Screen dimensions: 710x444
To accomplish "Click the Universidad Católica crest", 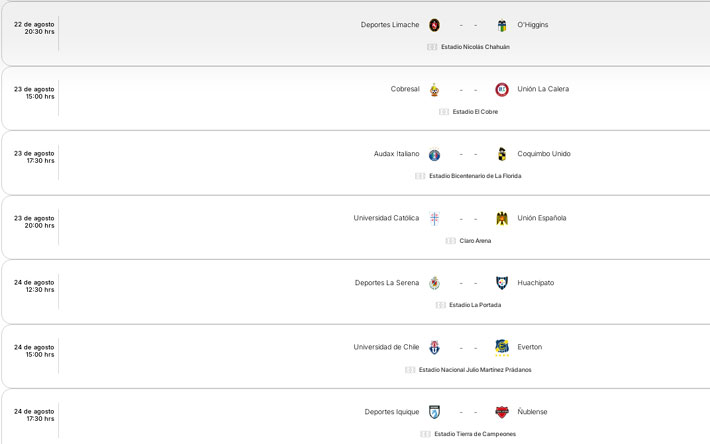I will tap(434, 218).
